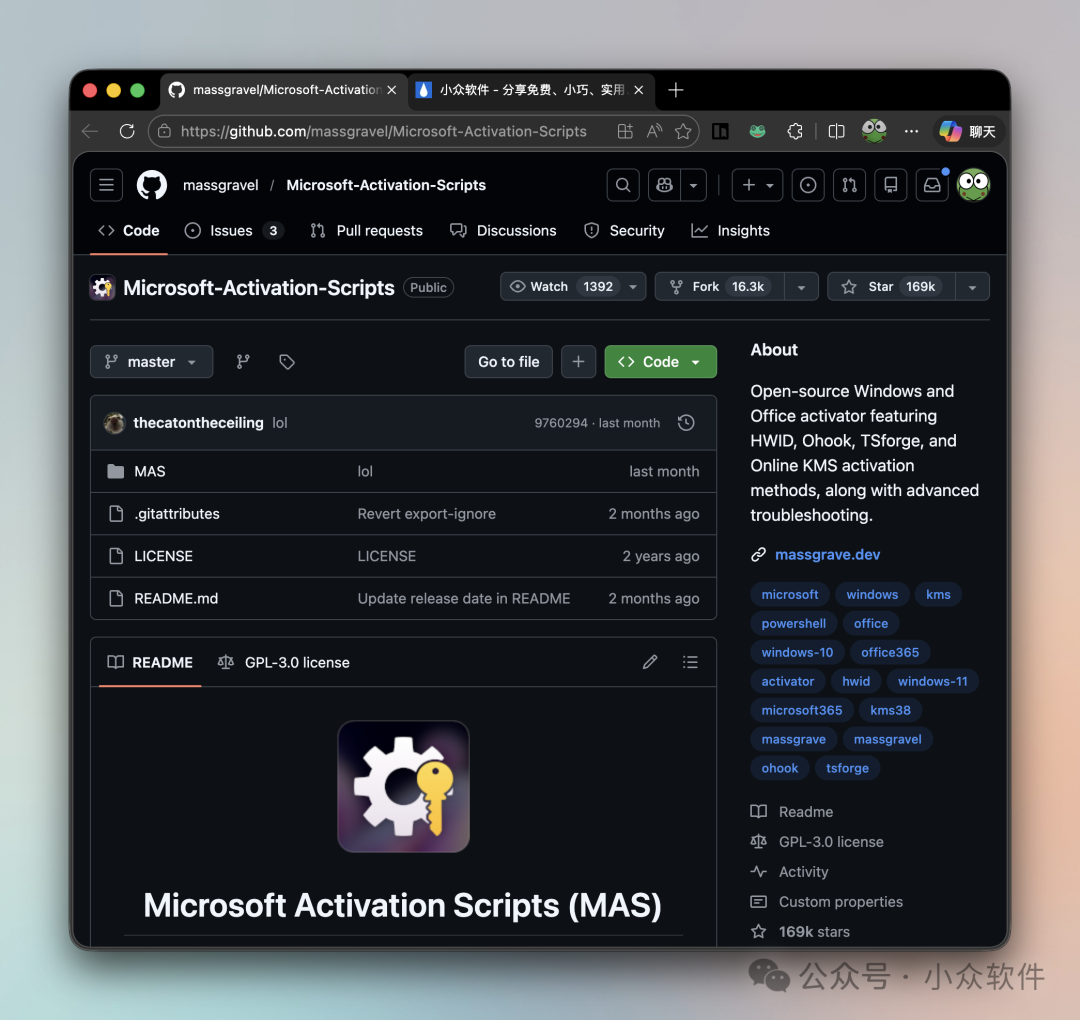Open the master branch dropdown
1080x1020 pixels.
151,361
